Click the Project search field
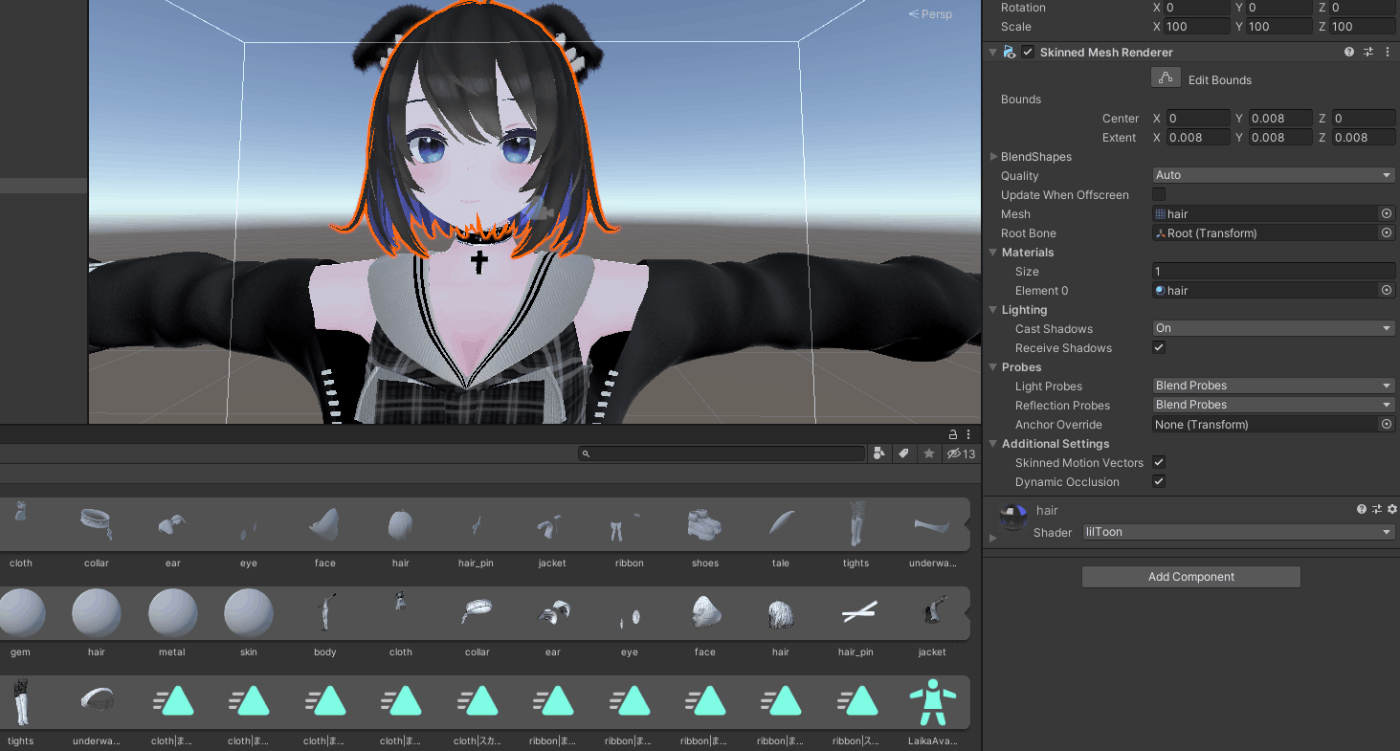The image size is (1400, 751). click(722, 453)
